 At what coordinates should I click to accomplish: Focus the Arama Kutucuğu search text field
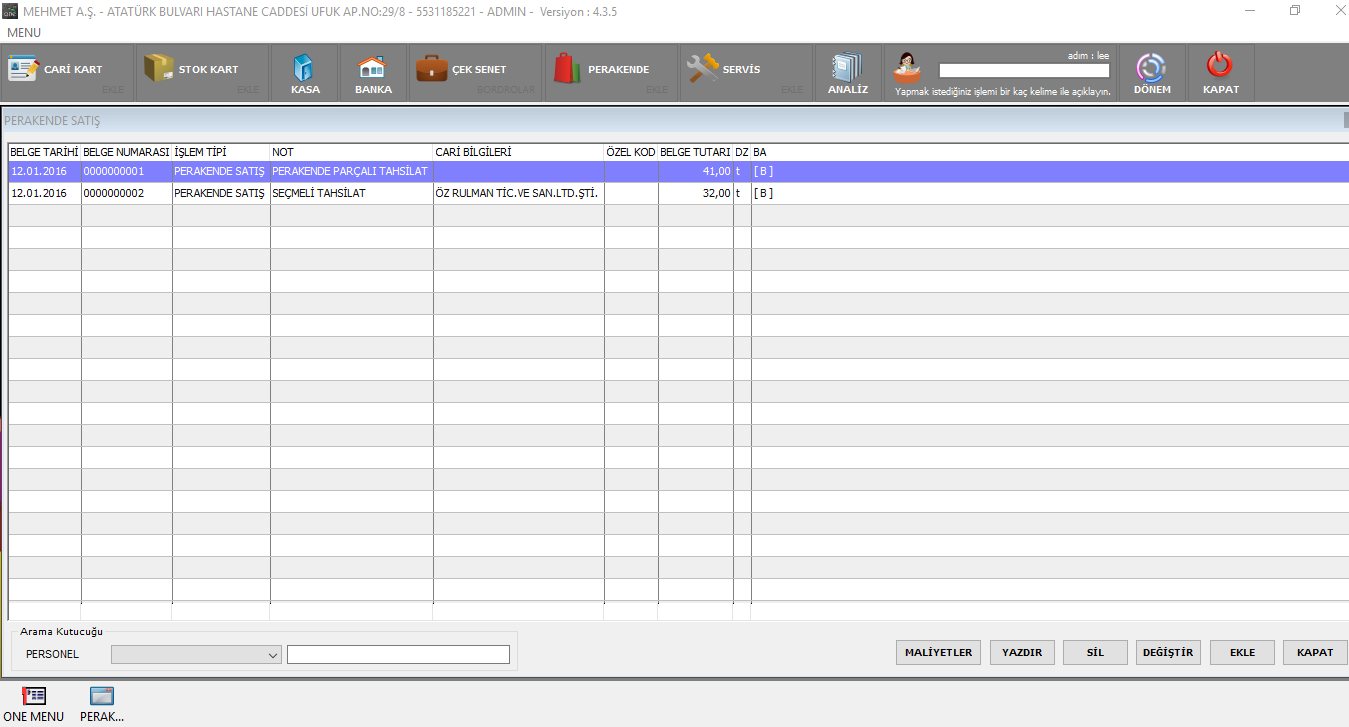click(398, 655)
